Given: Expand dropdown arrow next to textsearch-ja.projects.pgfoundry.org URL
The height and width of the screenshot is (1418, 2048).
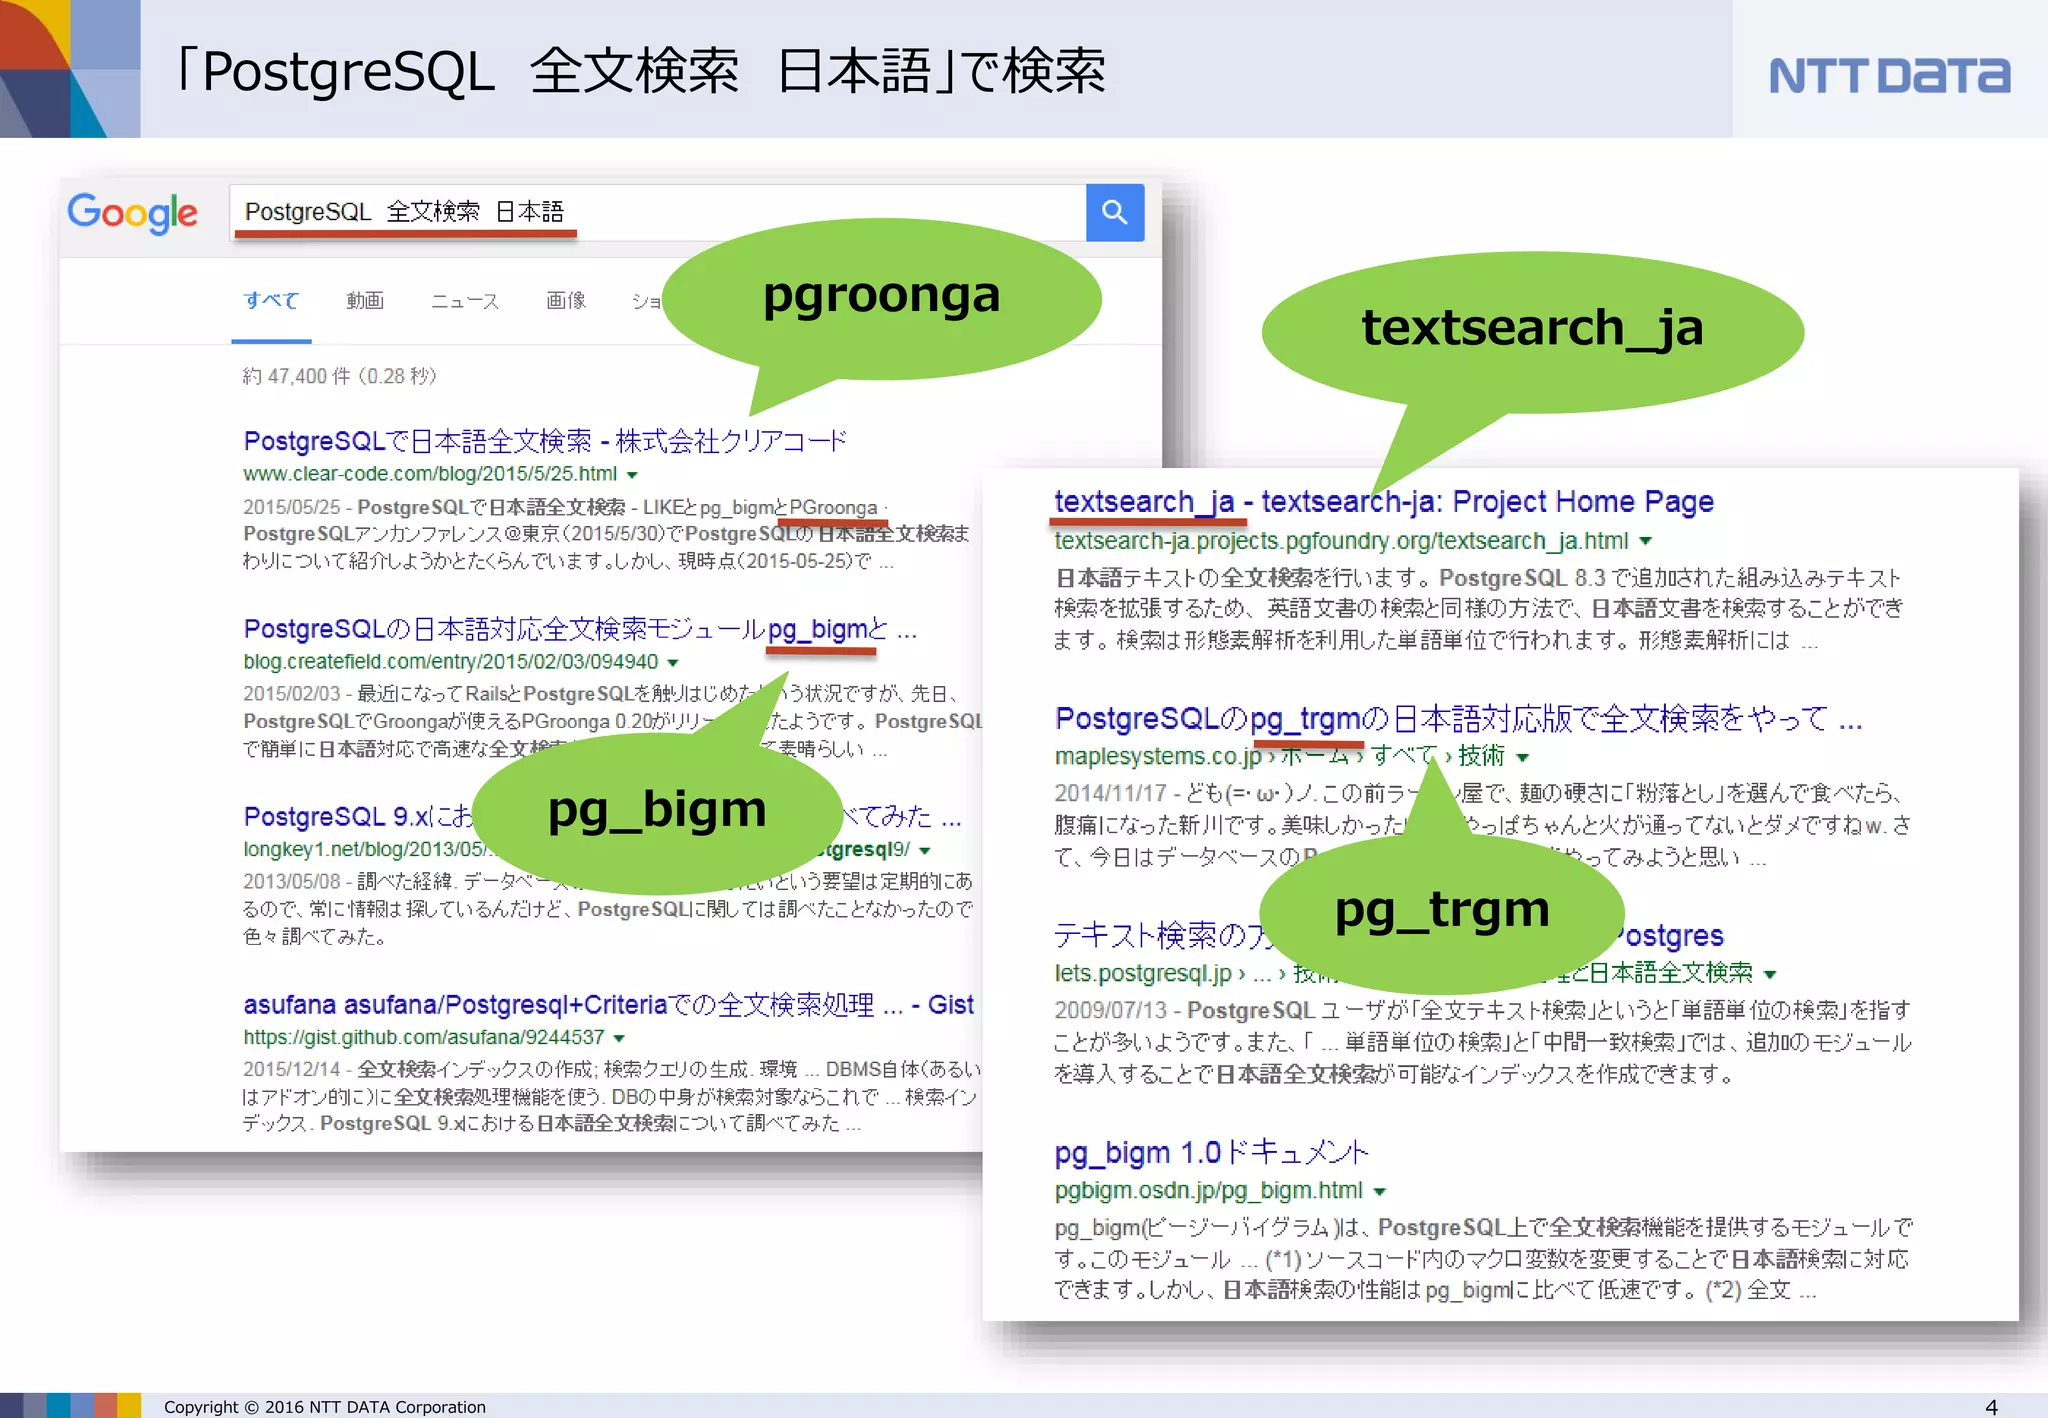Looking at the screenshot, I should 1646,541.
